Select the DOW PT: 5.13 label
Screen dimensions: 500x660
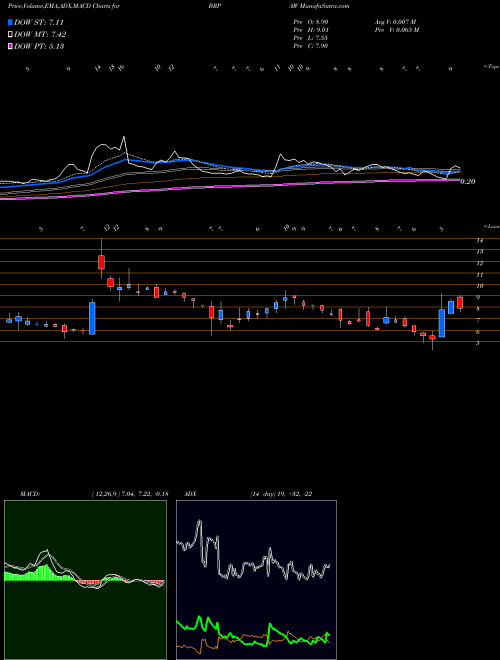point(39,46)
